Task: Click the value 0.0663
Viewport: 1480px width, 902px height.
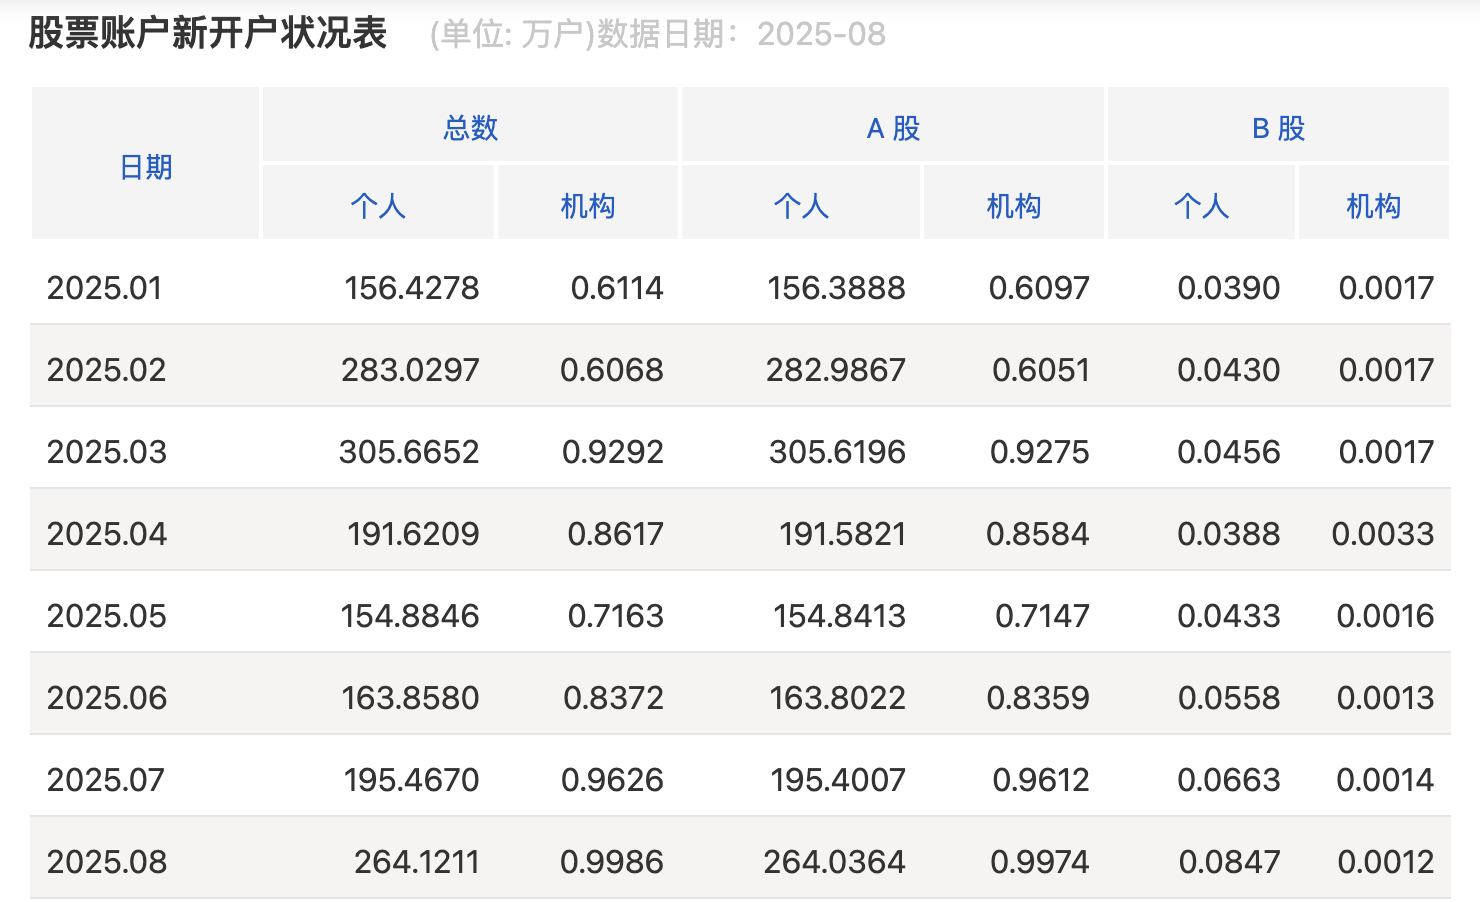Action: pos(1229,780)
